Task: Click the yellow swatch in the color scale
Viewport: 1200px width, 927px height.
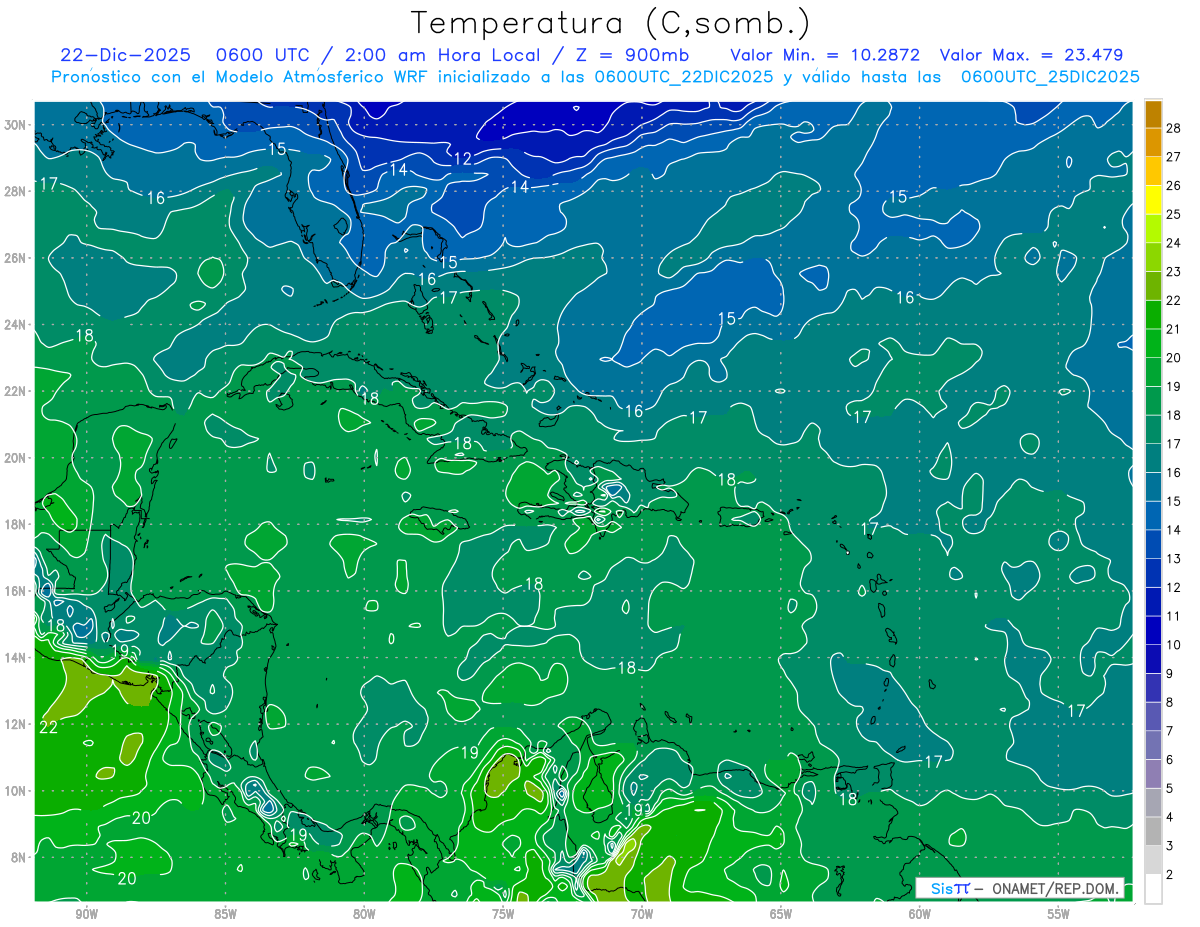Action: click(1154, 200)
